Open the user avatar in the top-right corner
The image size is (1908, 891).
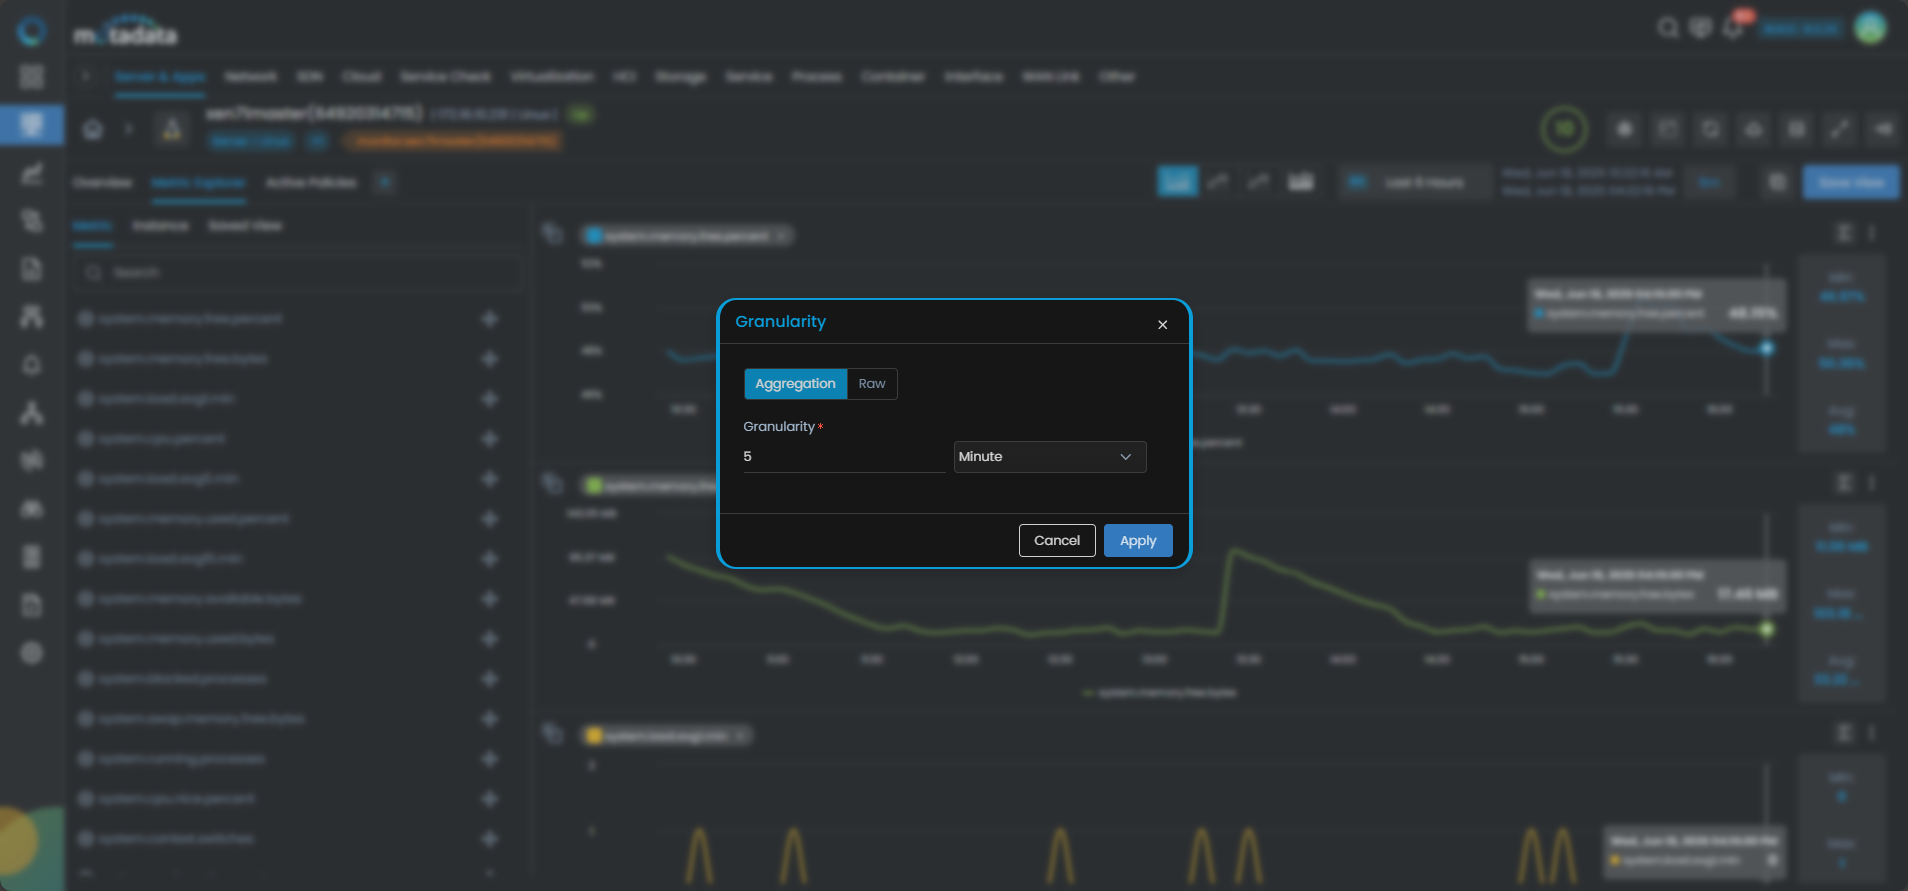(x=1871, y=28)
